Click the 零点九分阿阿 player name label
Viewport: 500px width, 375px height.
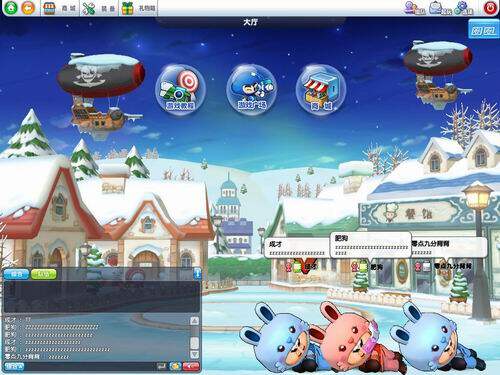(x=453, y=266)
